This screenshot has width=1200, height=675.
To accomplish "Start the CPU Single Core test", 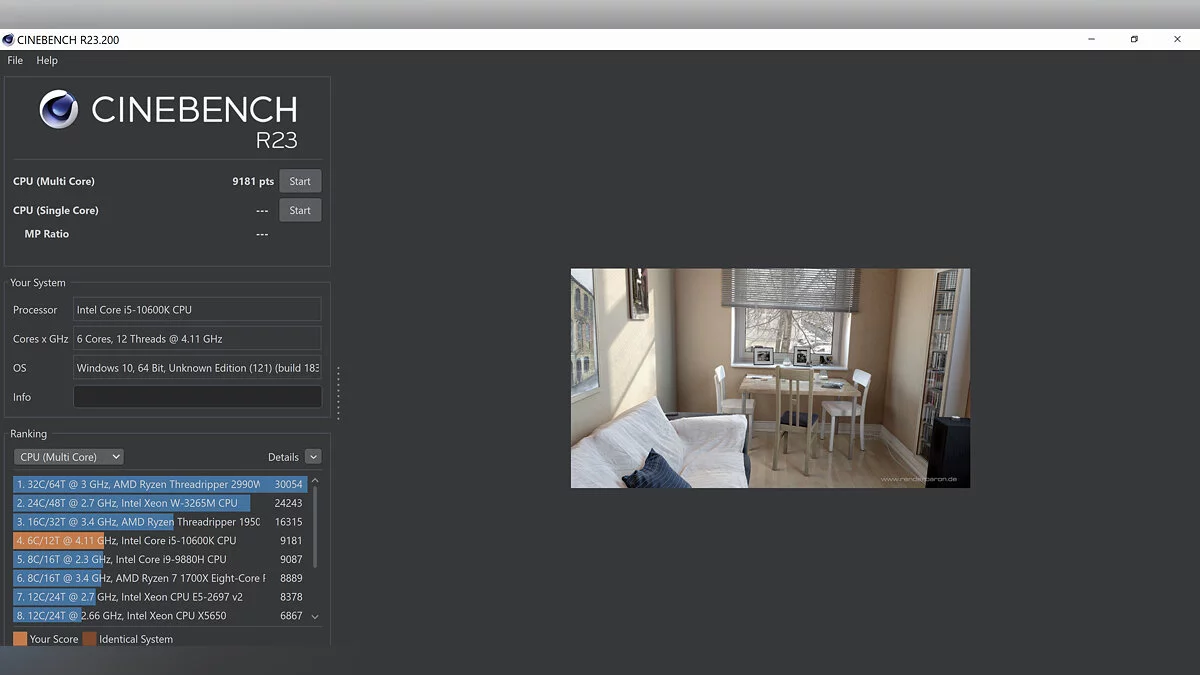I will pos(300,210).
